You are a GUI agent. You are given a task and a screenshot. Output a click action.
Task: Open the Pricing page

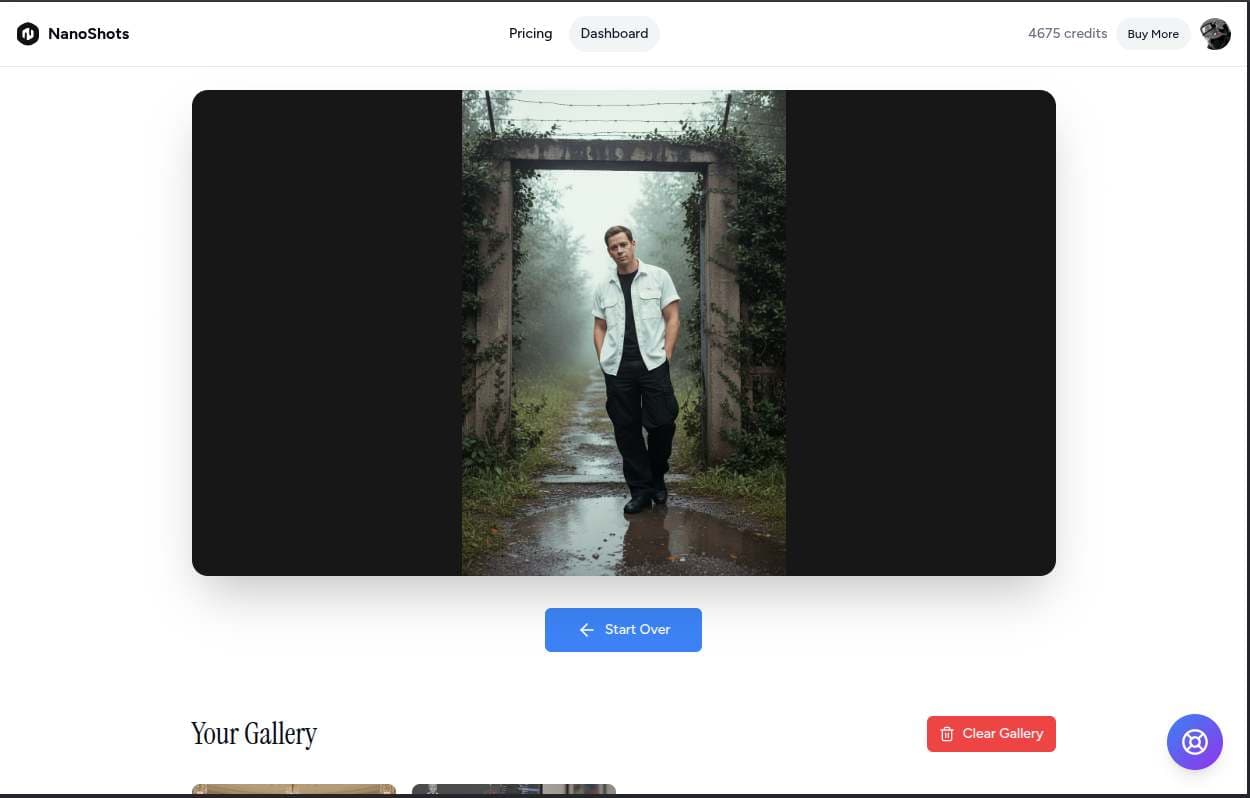tap(530, 33)
